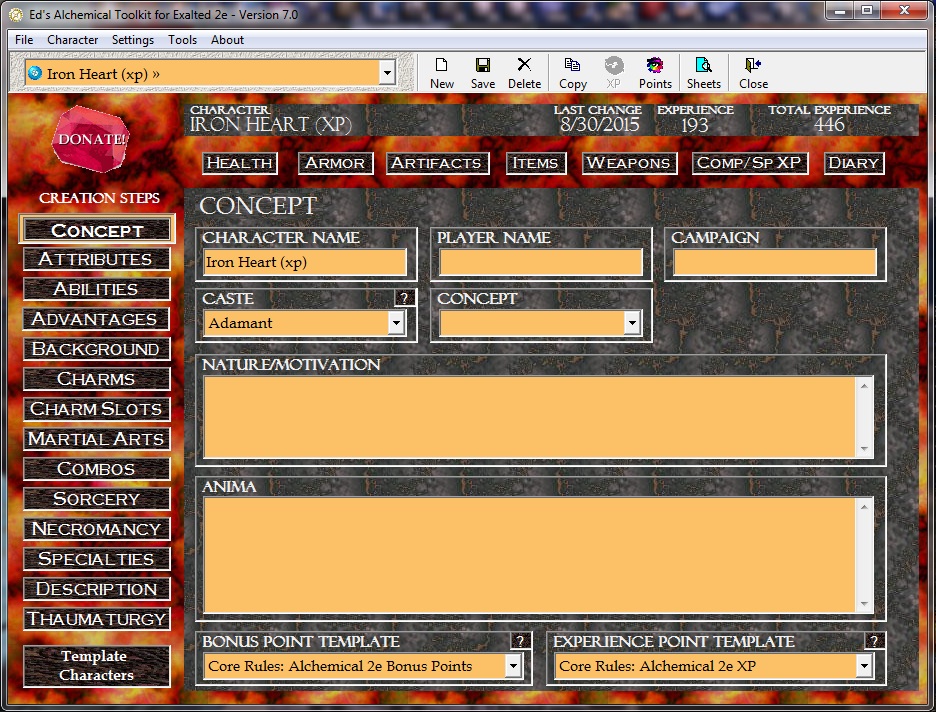Screen dimensions: 936x712
Task: Open the Bonus Point Template dropdown
Action: (x=513, y=666)
